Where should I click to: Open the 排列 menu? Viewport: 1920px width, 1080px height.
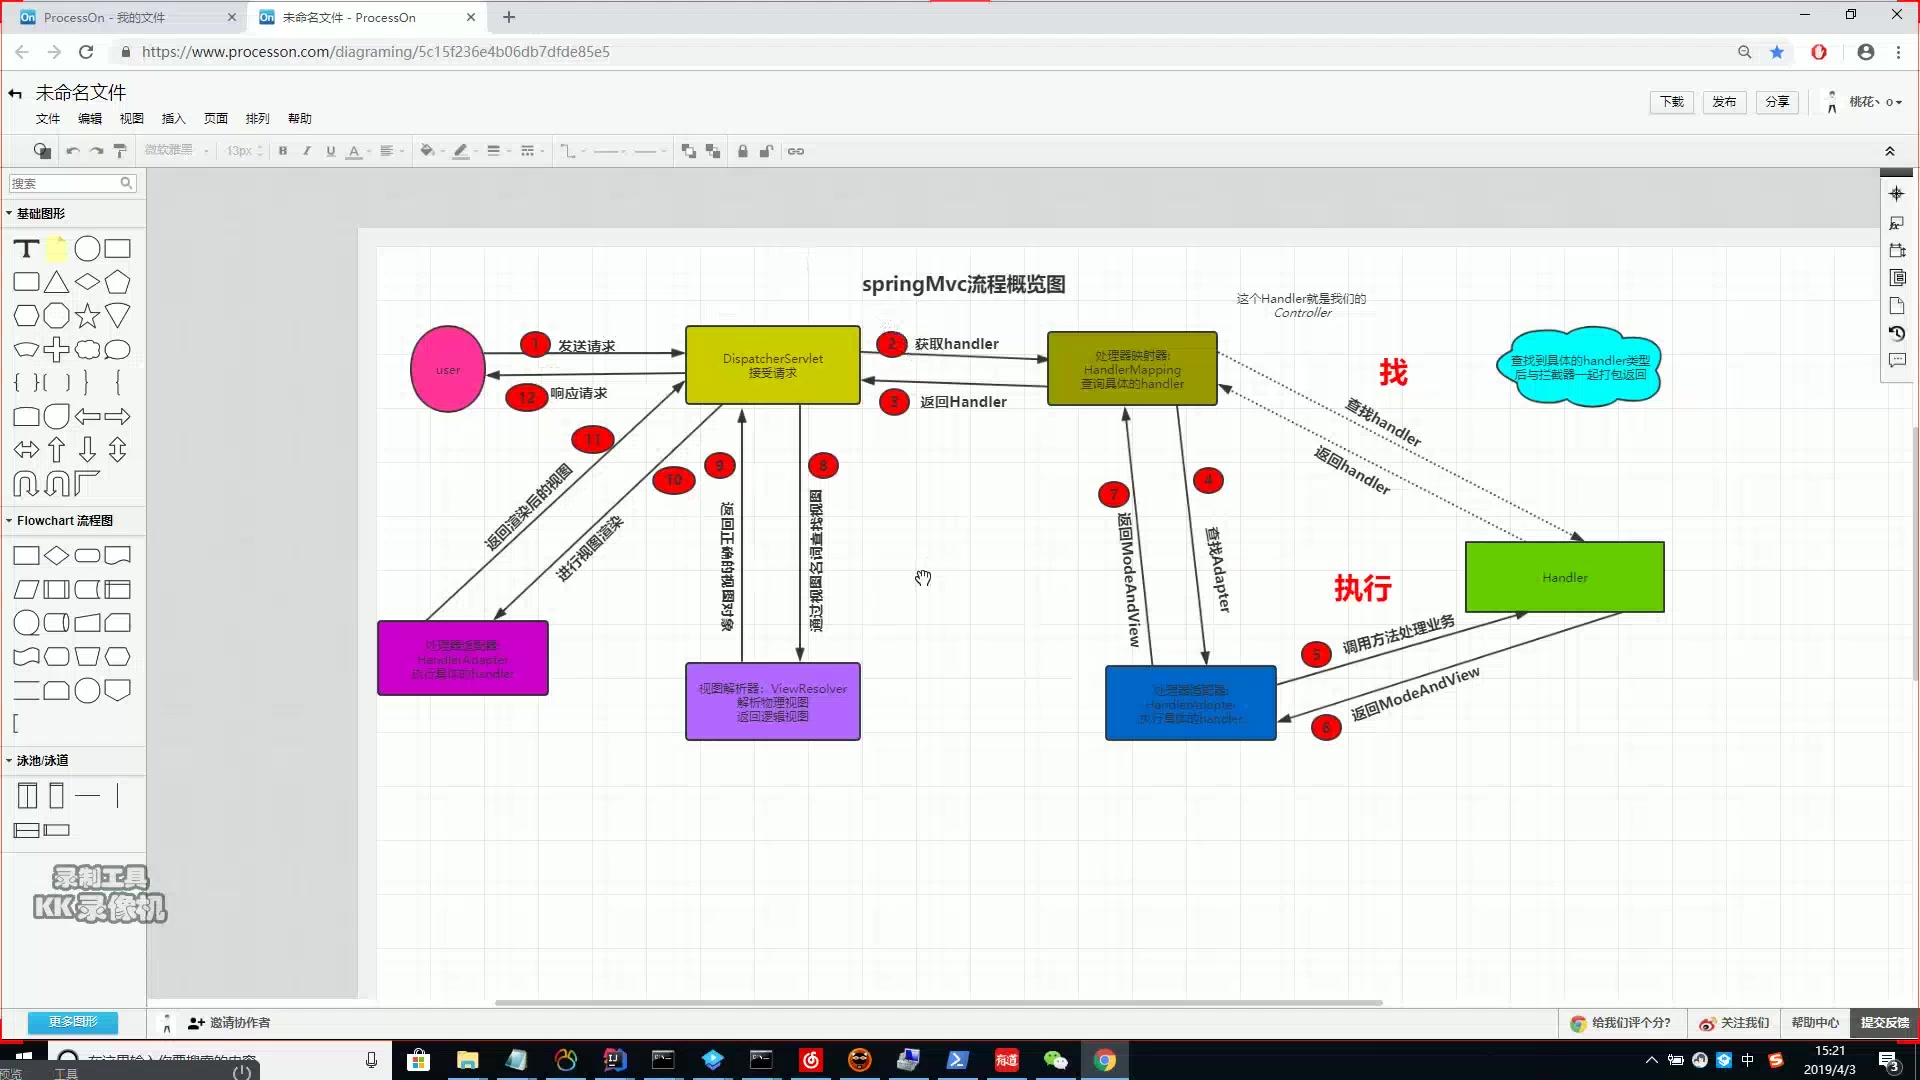pos(257,118)
